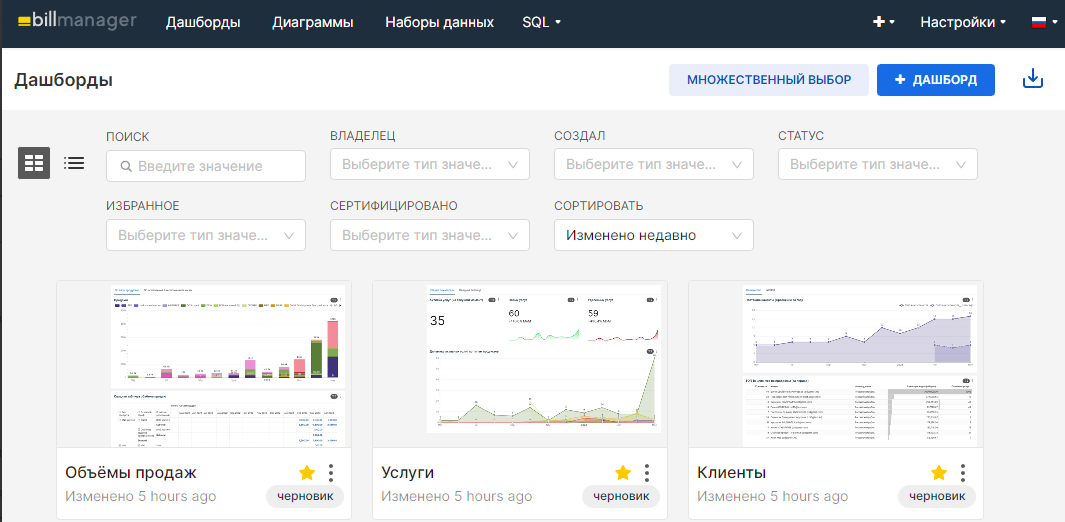
Task: Click черновик badge on Услуги card
Action: [621, 496]
